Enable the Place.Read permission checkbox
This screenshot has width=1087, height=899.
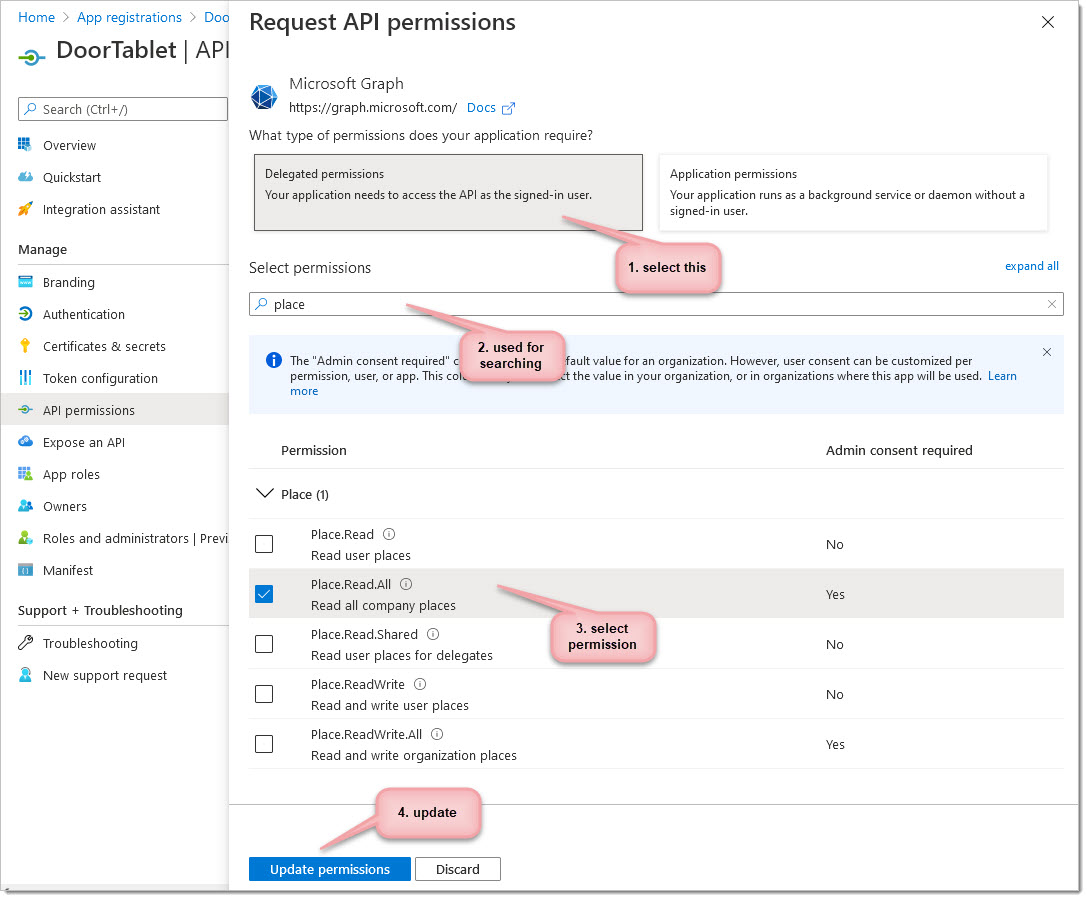pos(264,544)
